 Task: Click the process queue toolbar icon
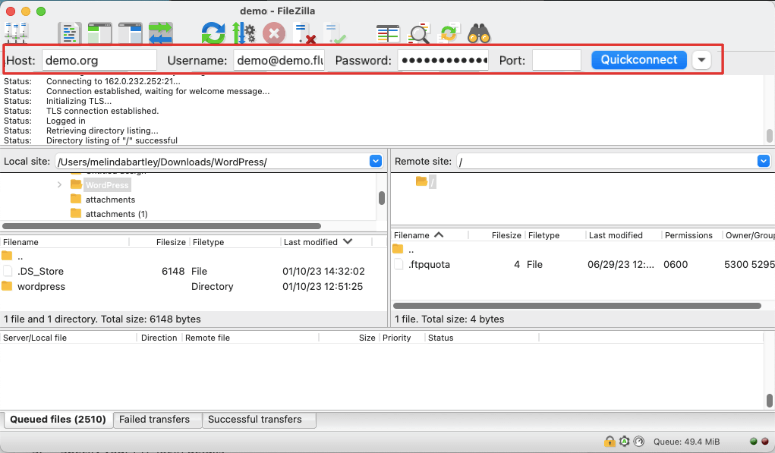243,33
